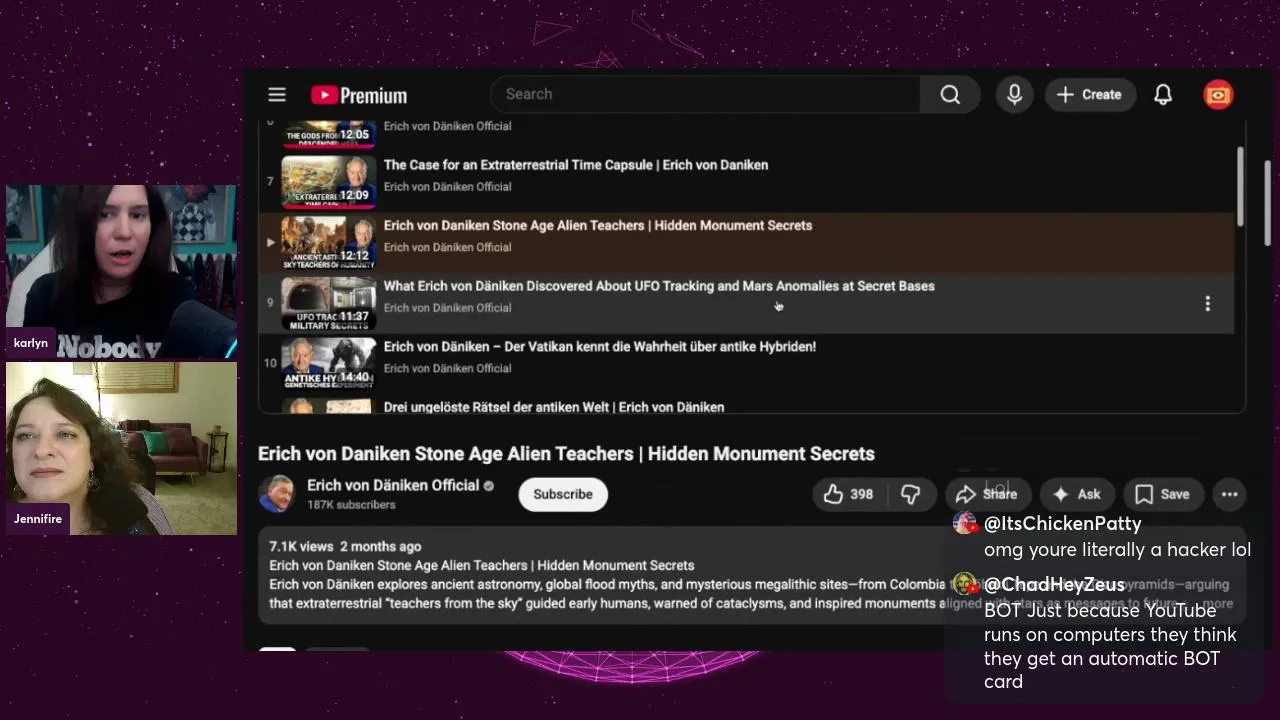Screen dimensions: 1280x720
Task: Click the now-playing arrow in playlist
Action: tap(270, 242)
